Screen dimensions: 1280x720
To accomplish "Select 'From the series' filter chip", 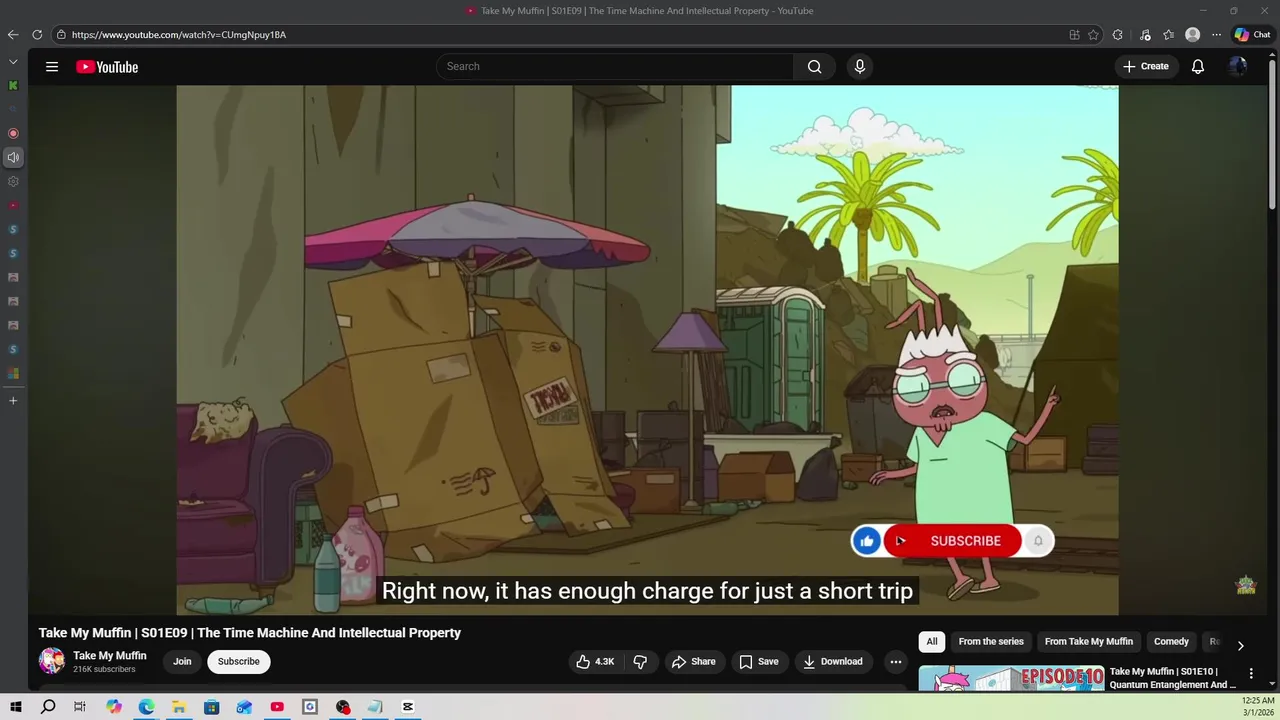I will [x=991, y=642].
